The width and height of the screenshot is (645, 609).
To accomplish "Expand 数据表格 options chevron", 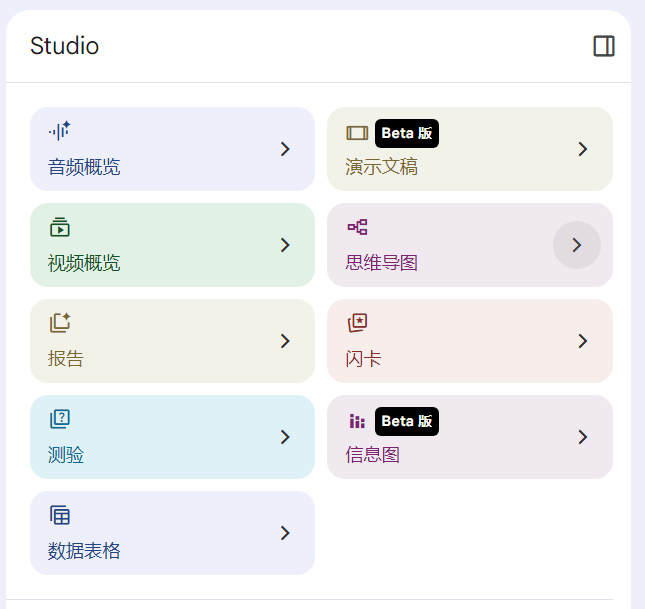I will 285,533.
